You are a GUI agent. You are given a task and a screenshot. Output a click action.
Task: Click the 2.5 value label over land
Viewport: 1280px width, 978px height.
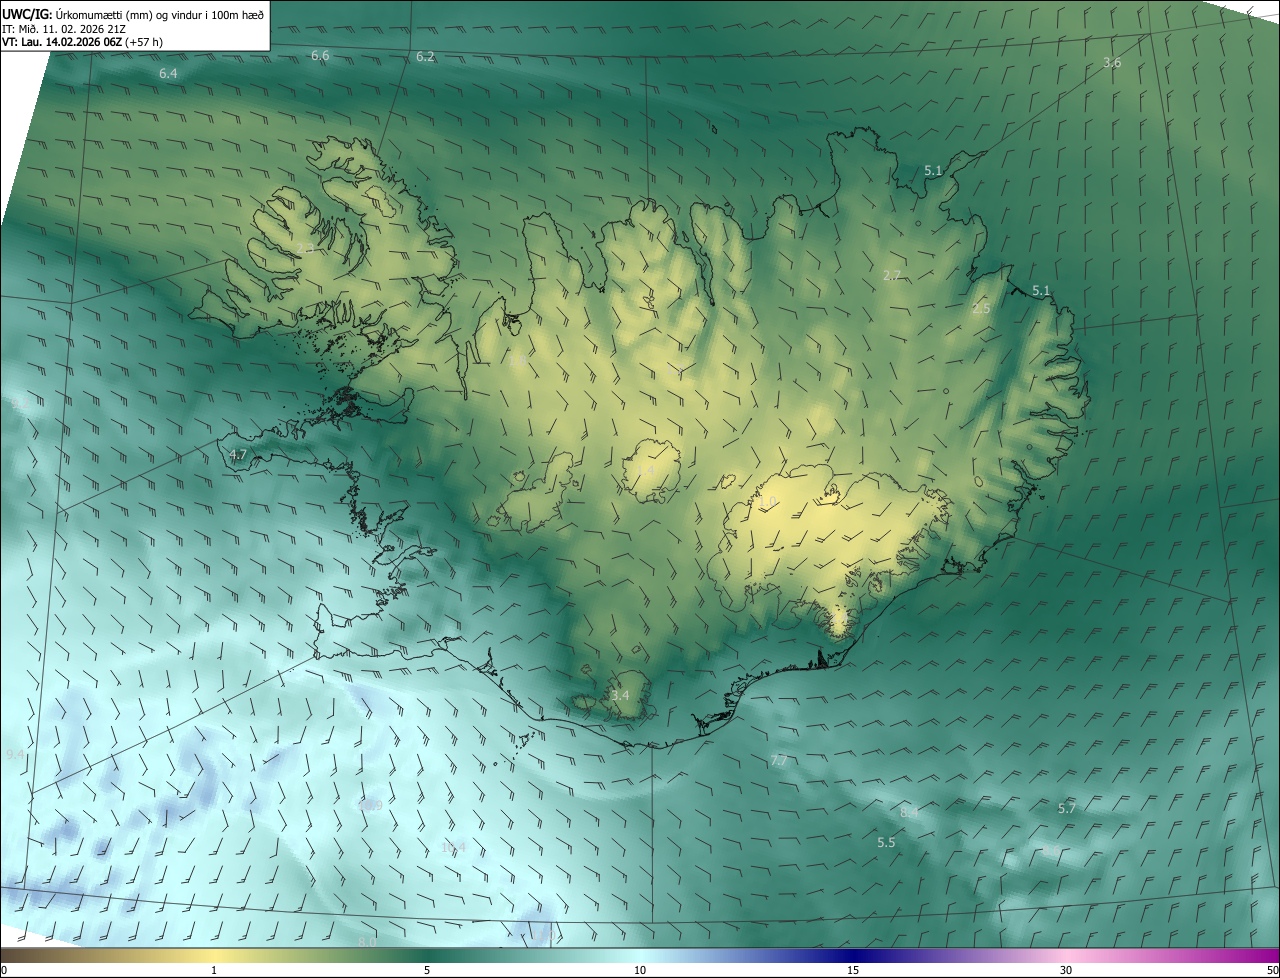click(x=981, y=308)
